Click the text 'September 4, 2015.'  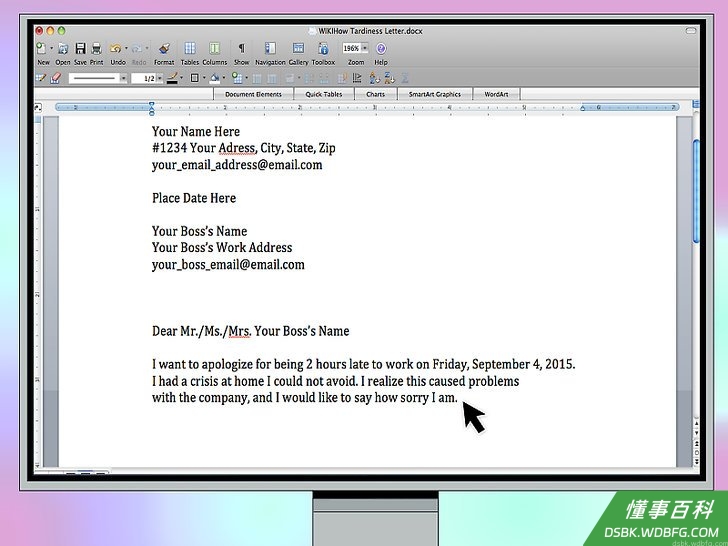523,364
